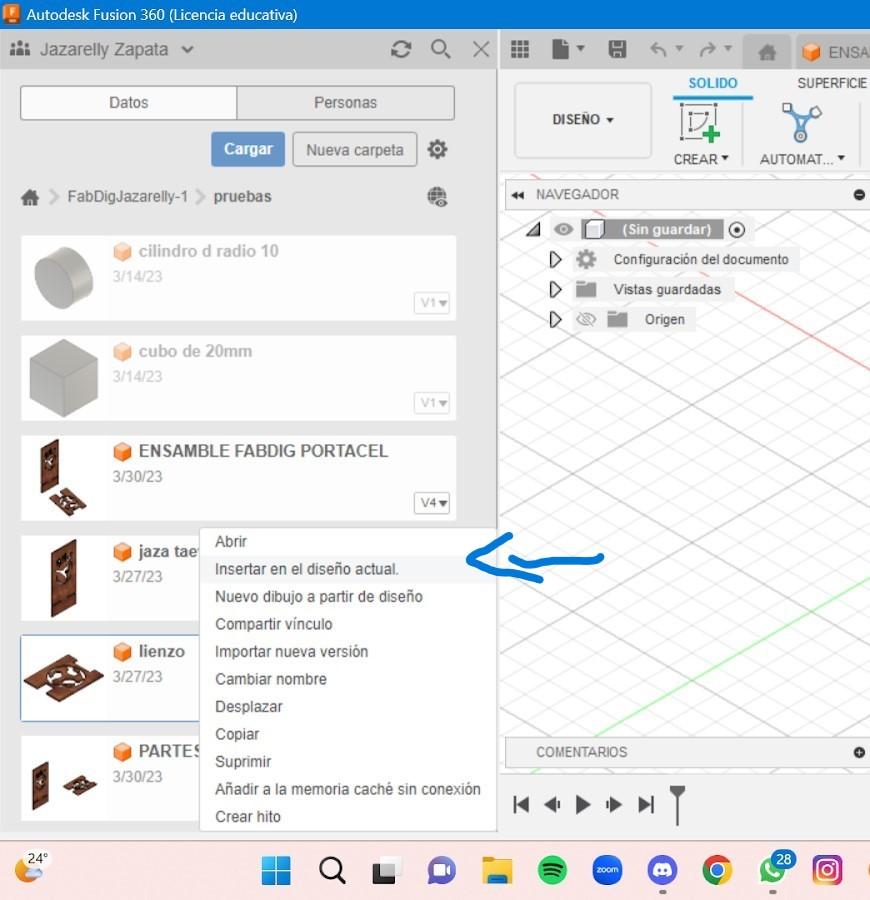This screenshot has width=870, height=900.
Task: Open the Home tab icon
Action: tap(767, 52)
